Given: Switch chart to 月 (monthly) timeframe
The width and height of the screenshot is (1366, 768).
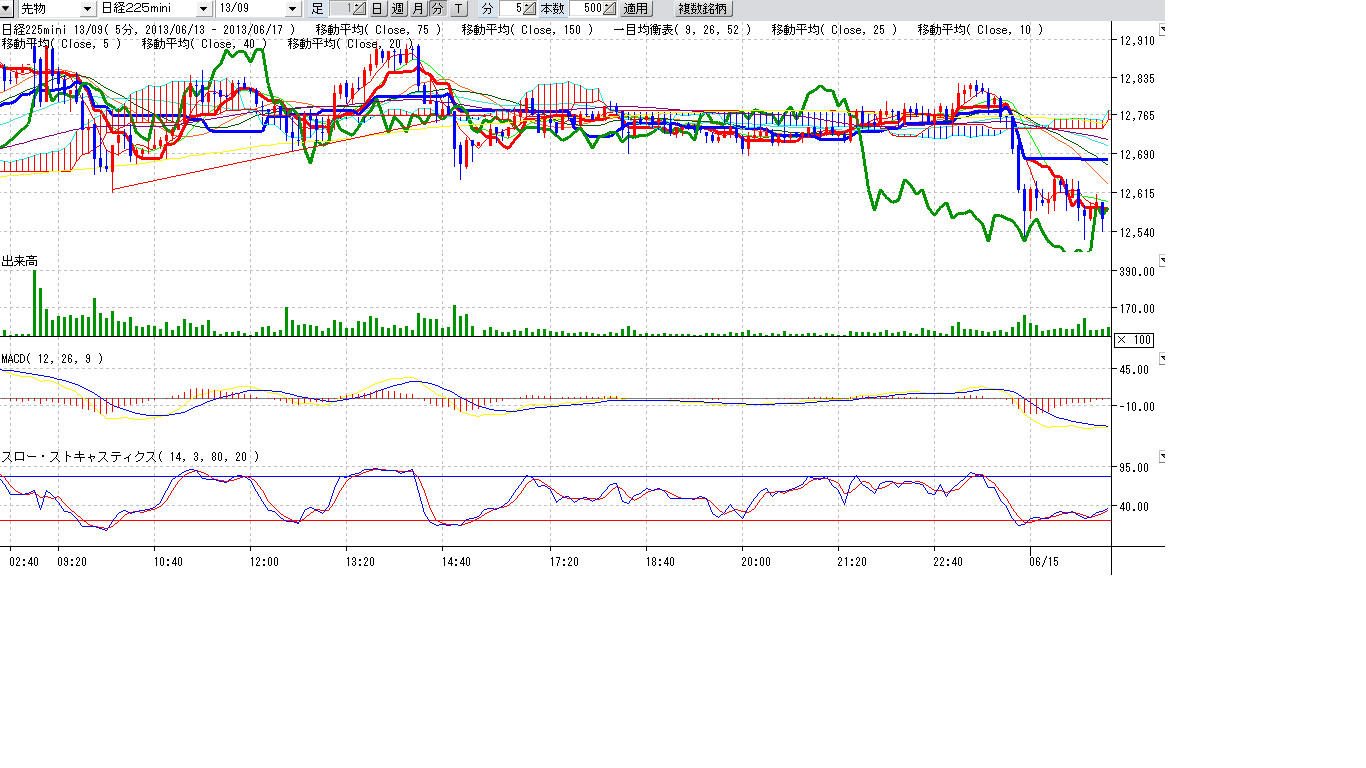Looking at the screenshot, I should coord(418,9).
